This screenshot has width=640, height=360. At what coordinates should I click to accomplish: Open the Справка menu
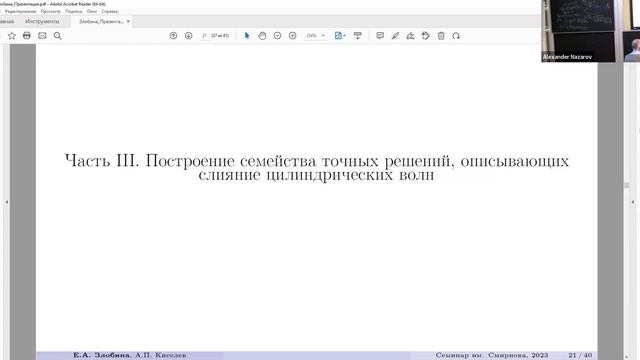[x=109, y=11]
